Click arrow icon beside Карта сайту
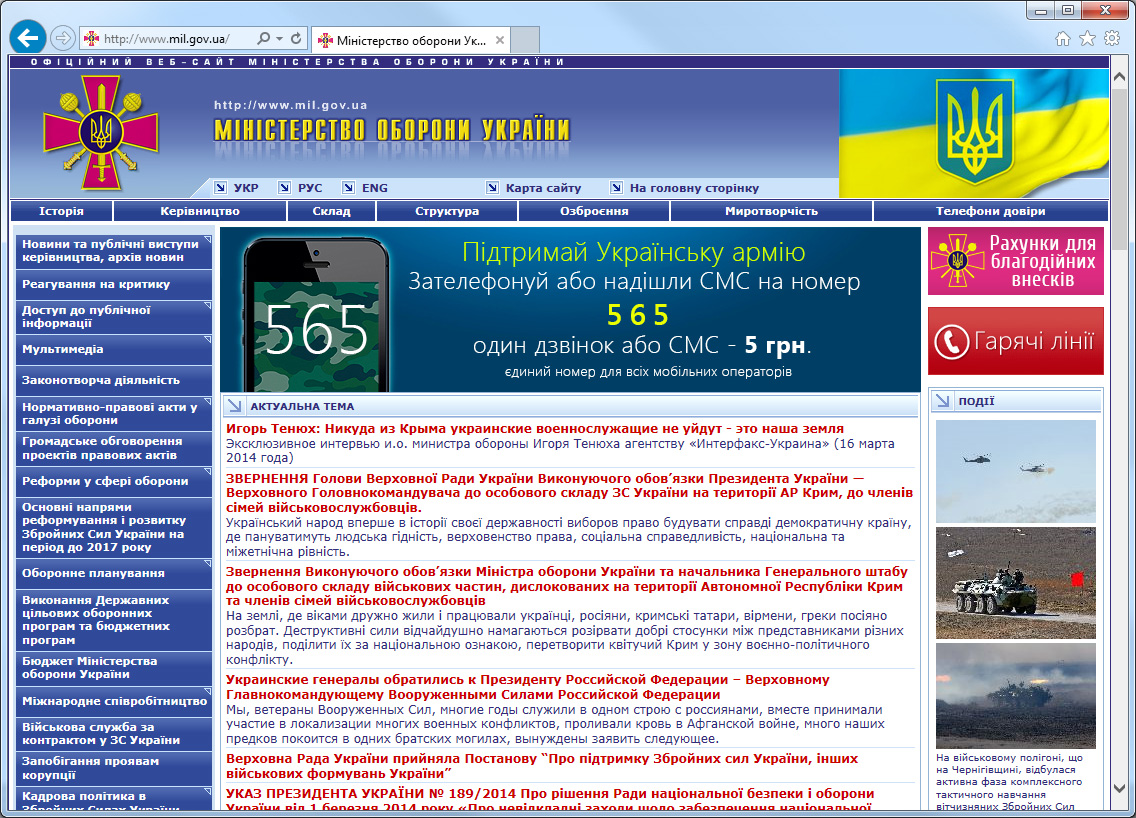 493,188
